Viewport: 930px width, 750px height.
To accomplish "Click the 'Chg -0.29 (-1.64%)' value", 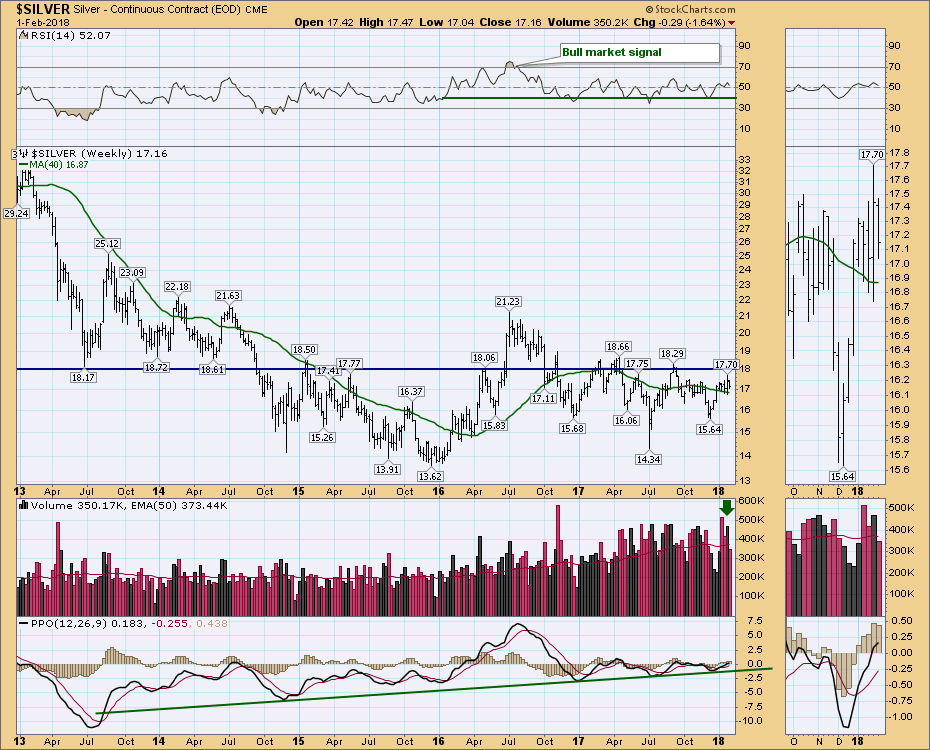I will point(680,23).
